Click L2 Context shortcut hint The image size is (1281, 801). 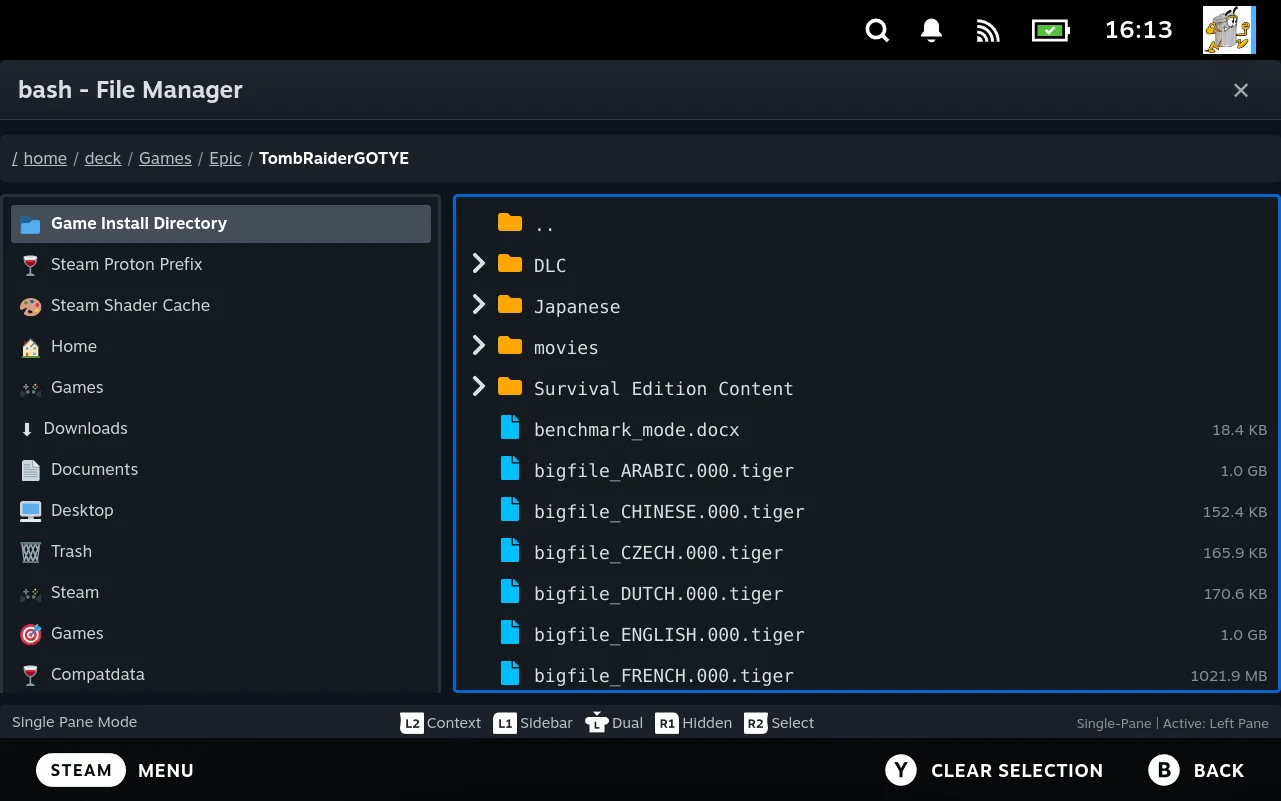point(440,723)
